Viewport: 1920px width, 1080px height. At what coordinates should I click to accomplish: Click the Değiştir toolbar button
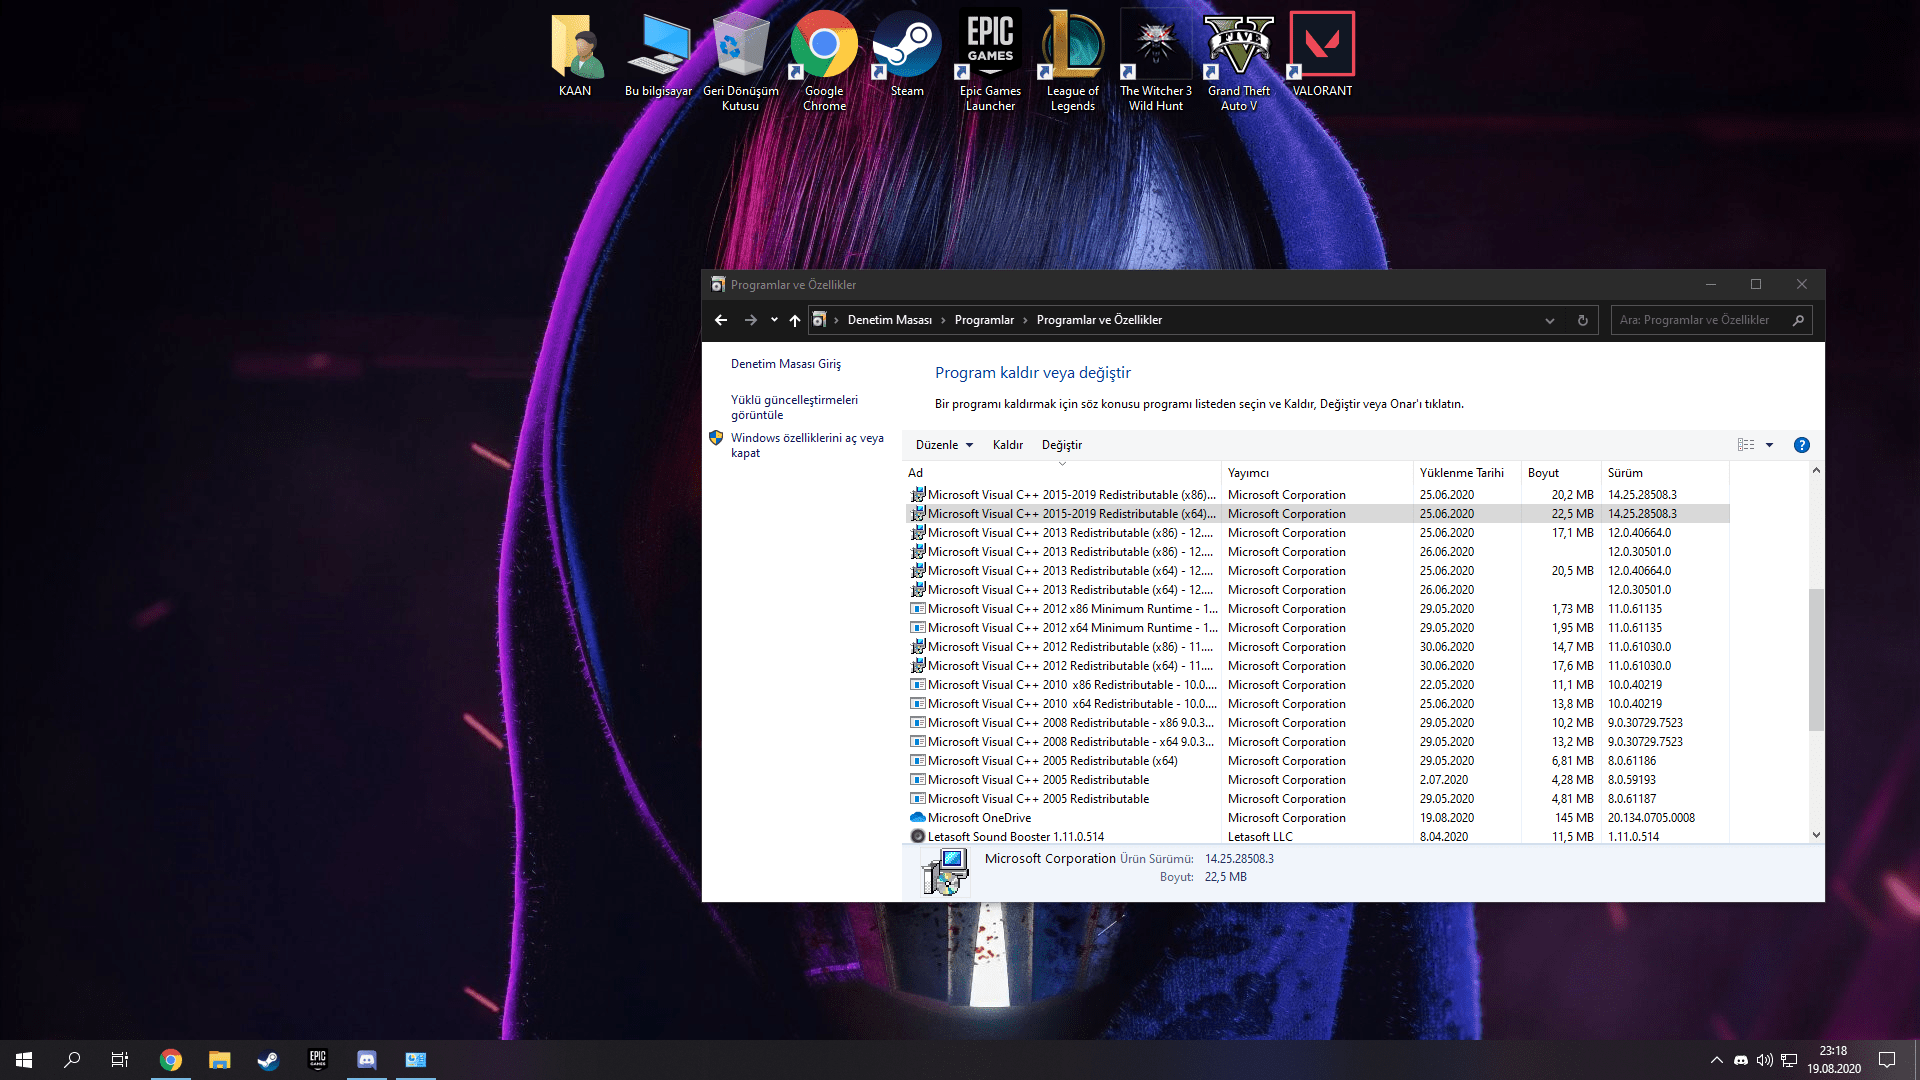1061,445
